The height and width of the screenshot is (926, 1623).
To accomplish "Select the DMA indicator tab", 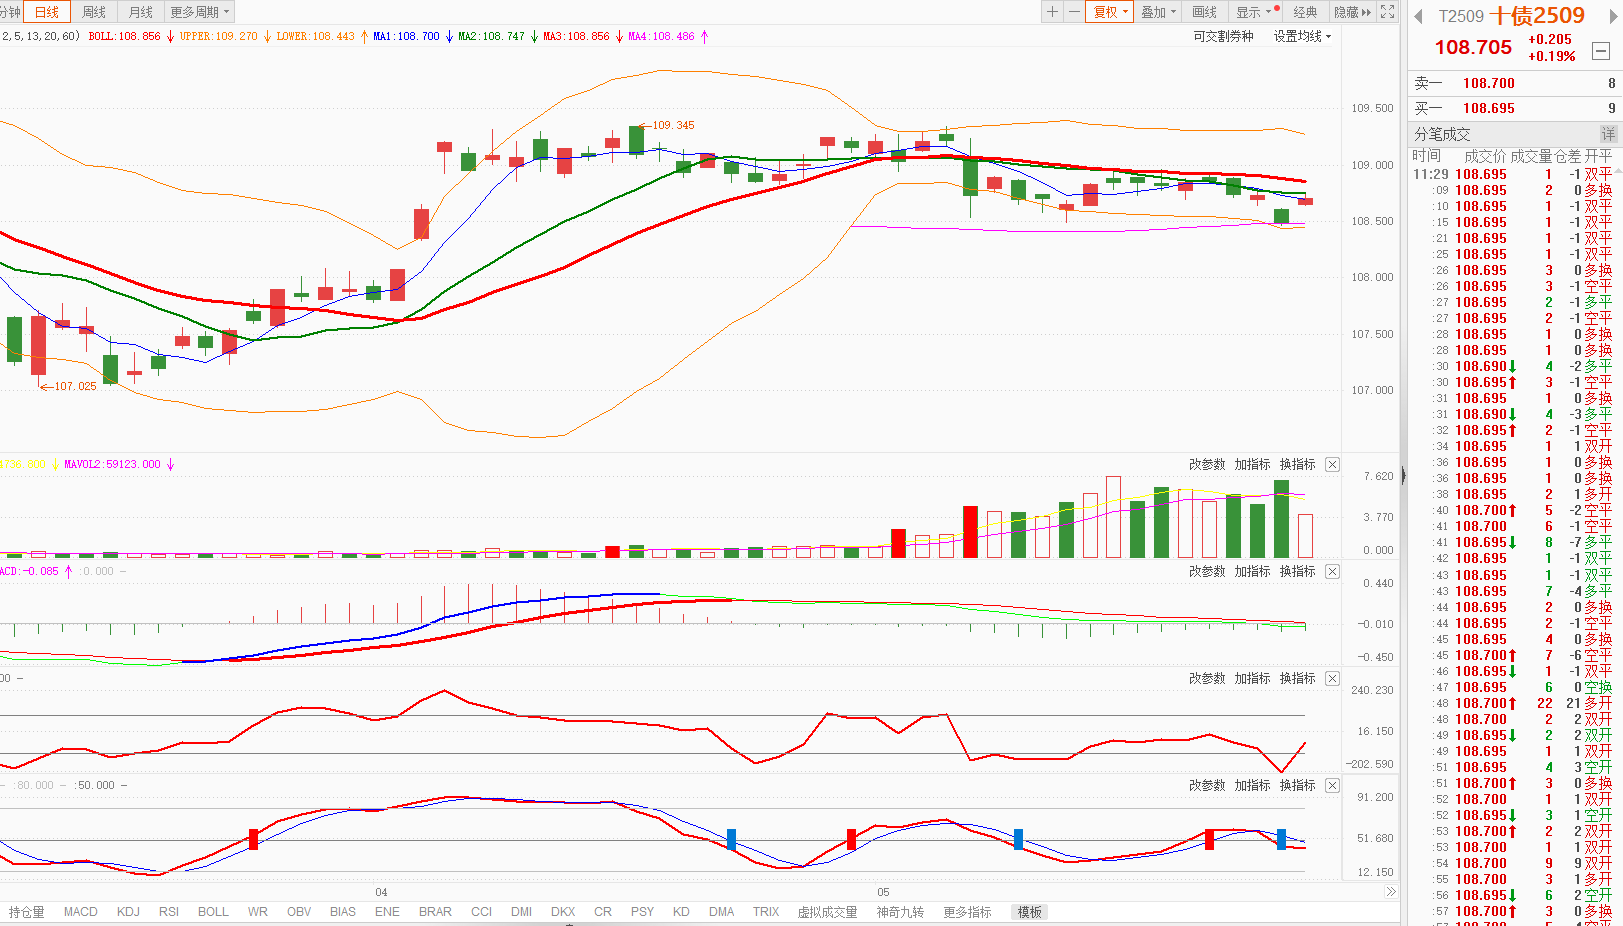I will click(721, 912).
